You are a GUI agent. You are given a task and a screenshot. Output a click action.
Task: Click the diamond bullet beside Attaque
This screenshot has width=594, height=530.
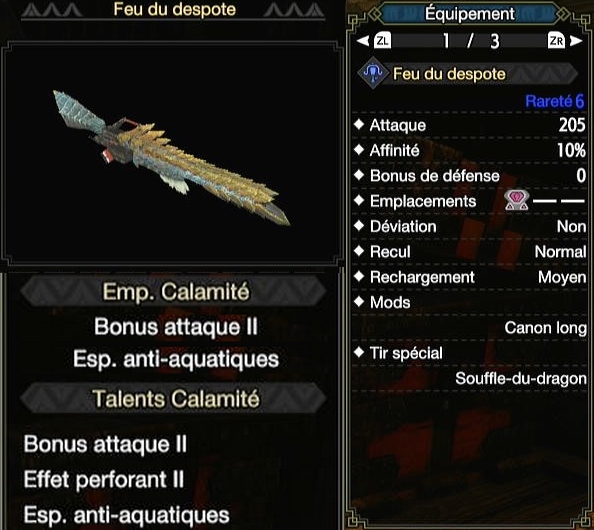pos(359,125)
